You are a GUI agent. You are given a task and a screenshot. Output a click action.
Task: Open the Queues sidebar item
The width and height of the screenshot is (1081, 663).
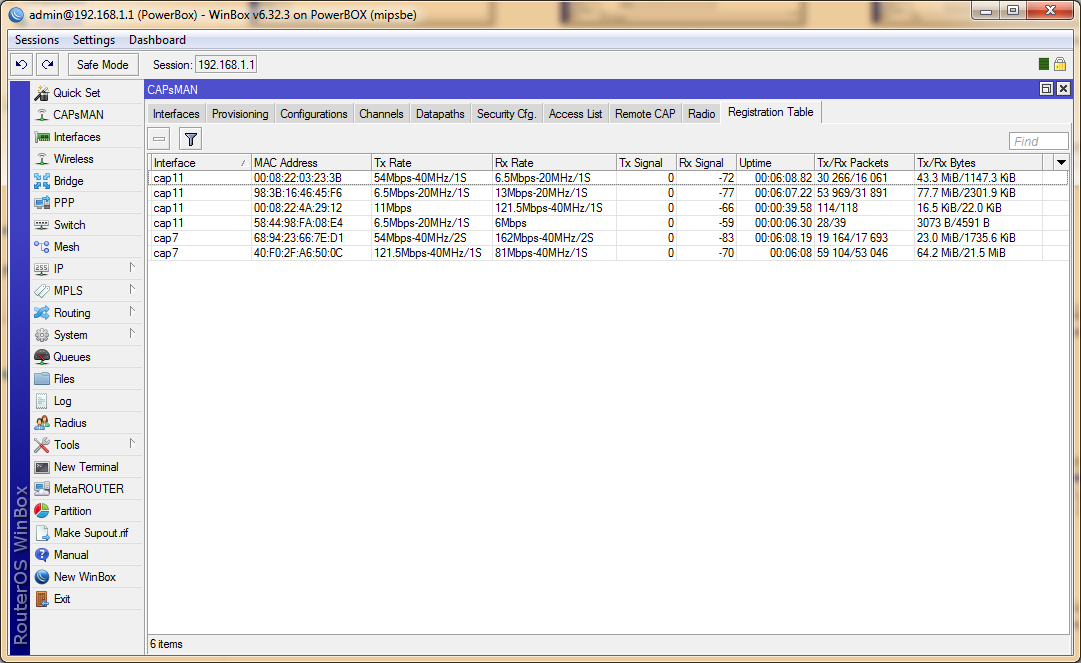[71, 357]
